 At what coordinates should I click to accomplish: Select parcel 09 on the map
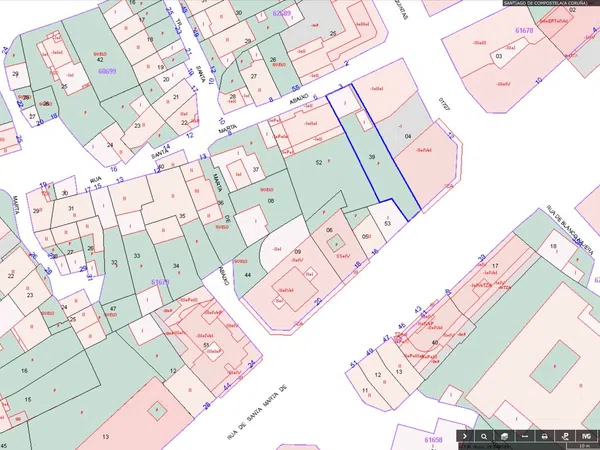point(298,251)
